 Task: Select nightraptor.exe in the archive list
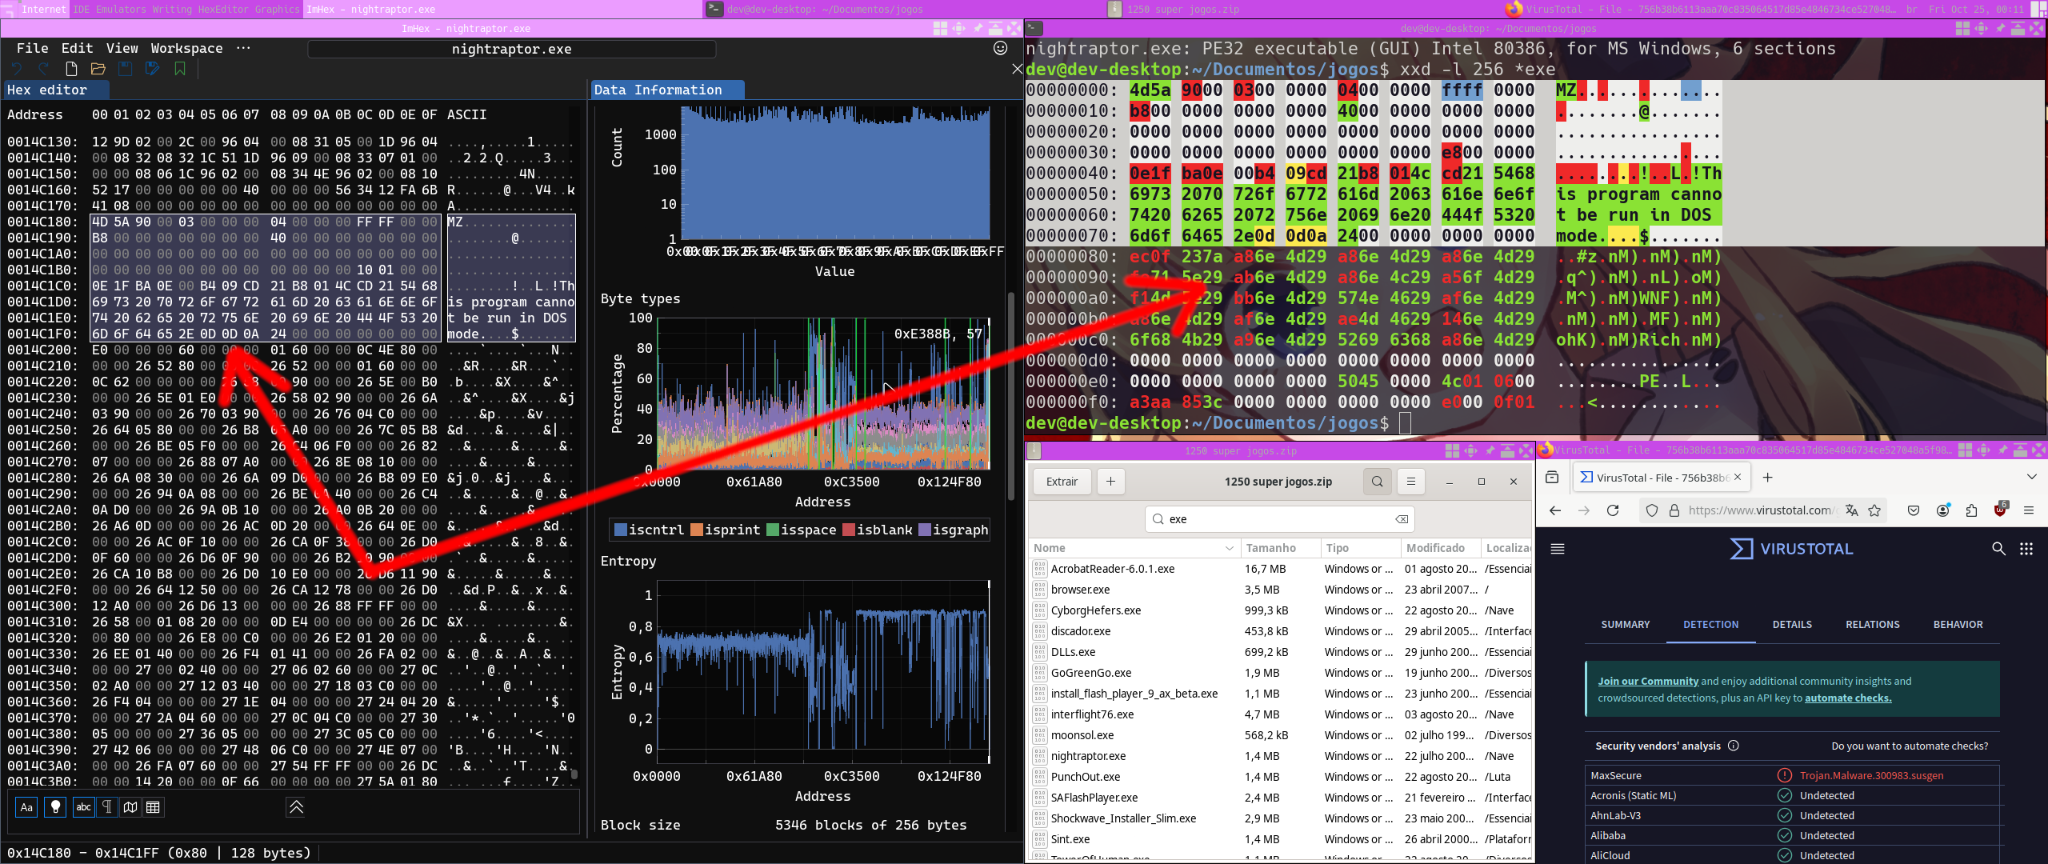tap(1282, 756)
